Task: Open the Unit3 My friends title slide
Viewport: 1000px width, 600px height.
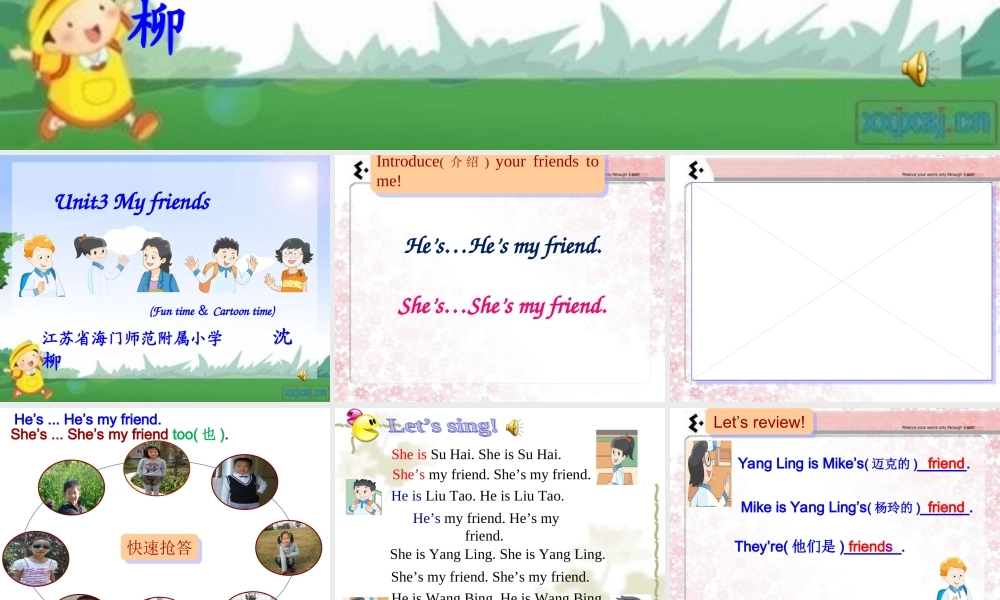Action: [165, 279]
